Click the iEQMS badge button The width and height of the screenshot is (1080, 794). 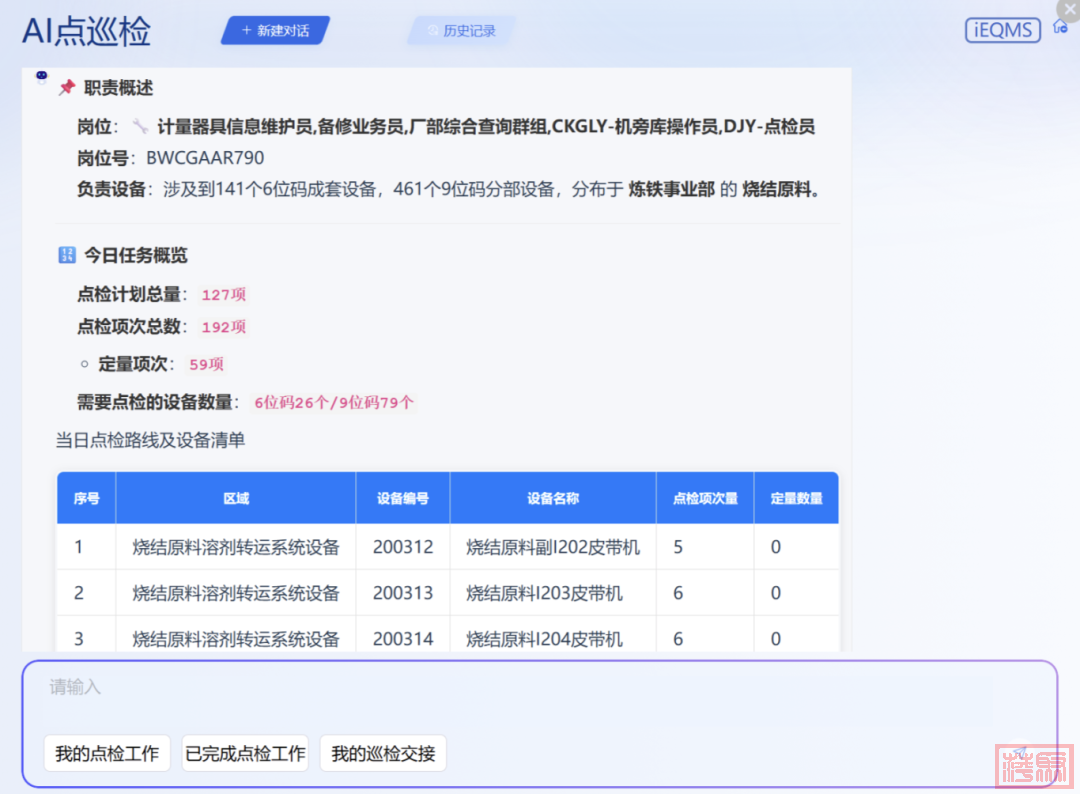coord(1002,30)
